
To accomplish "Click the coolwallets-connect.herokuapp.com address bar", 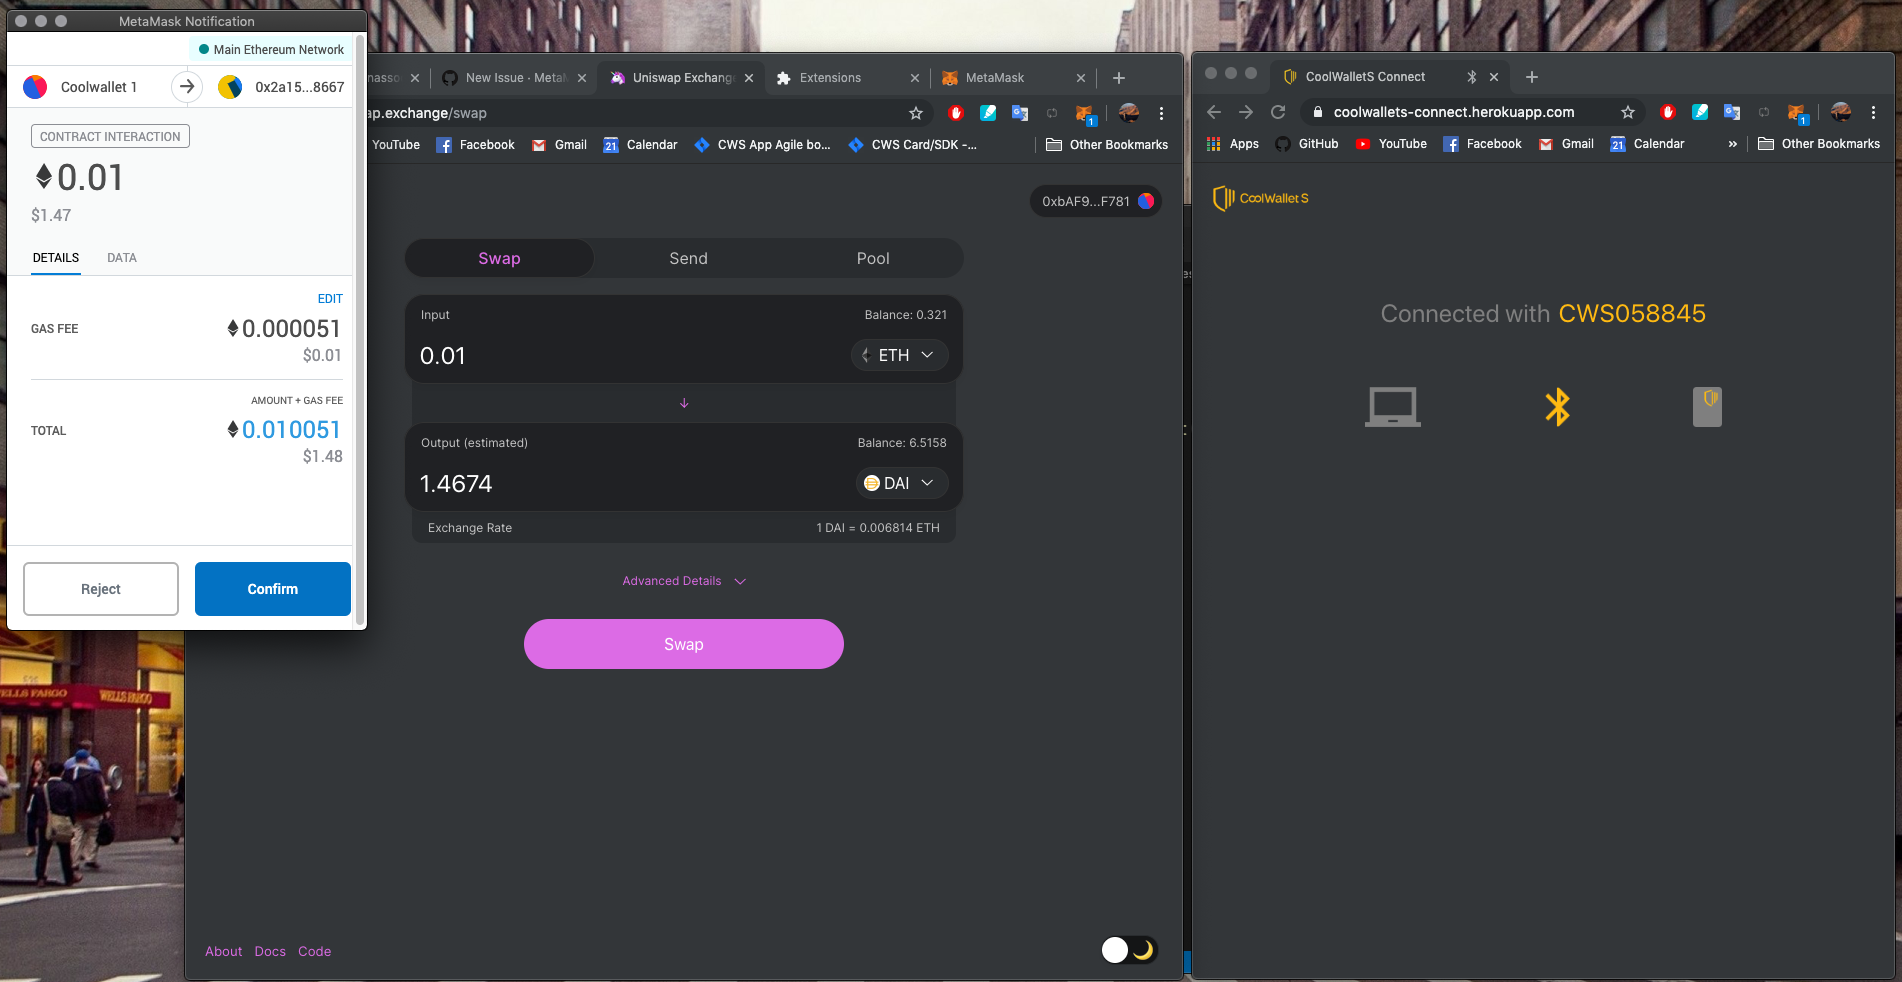I will 1454,112.
